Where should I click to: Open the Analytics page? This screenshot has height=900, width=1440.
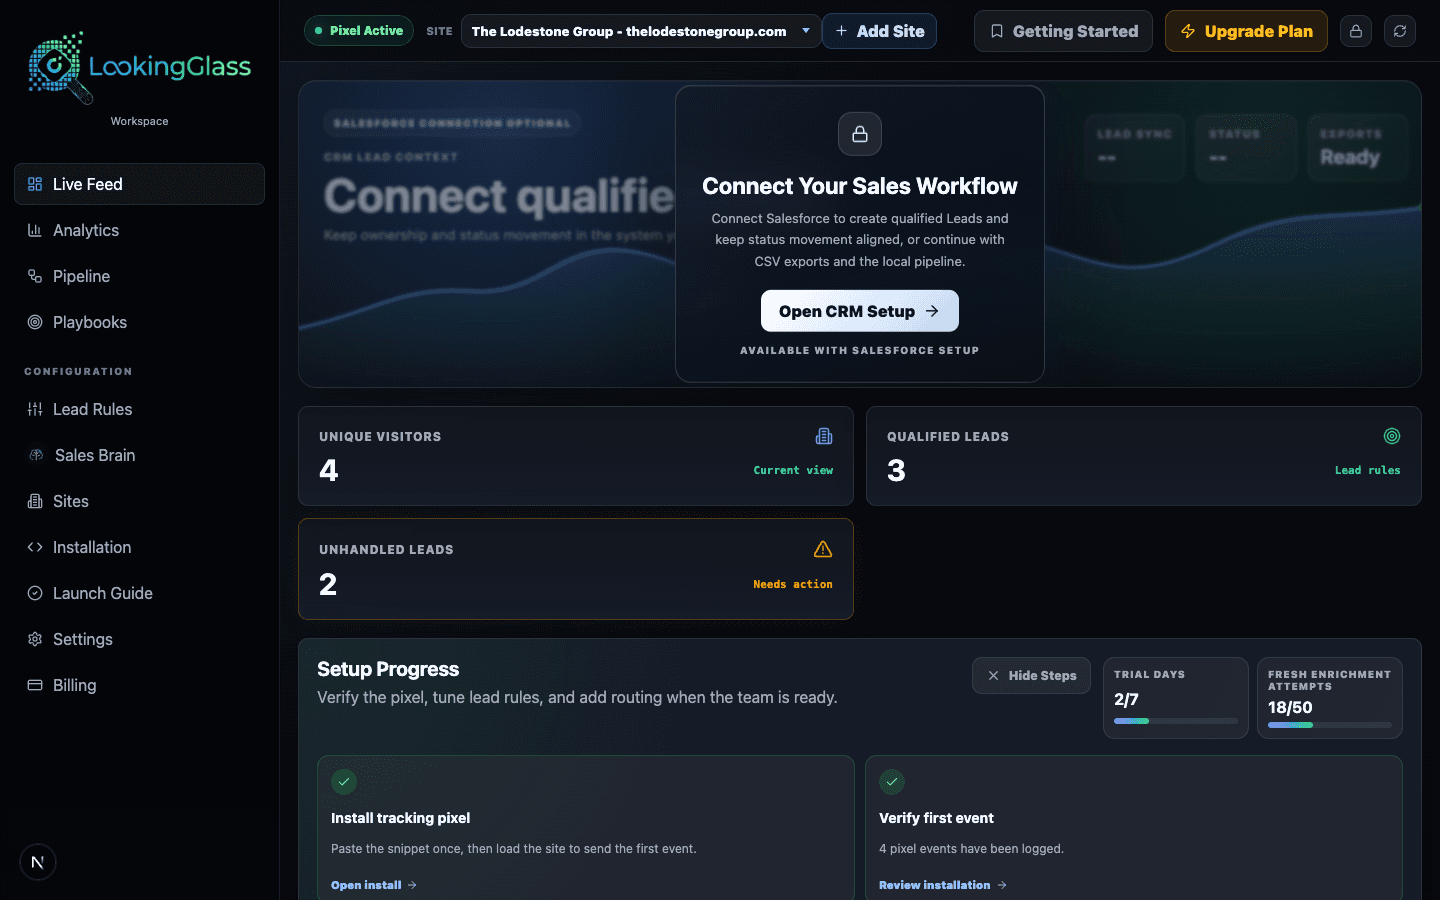pos(140,230)
